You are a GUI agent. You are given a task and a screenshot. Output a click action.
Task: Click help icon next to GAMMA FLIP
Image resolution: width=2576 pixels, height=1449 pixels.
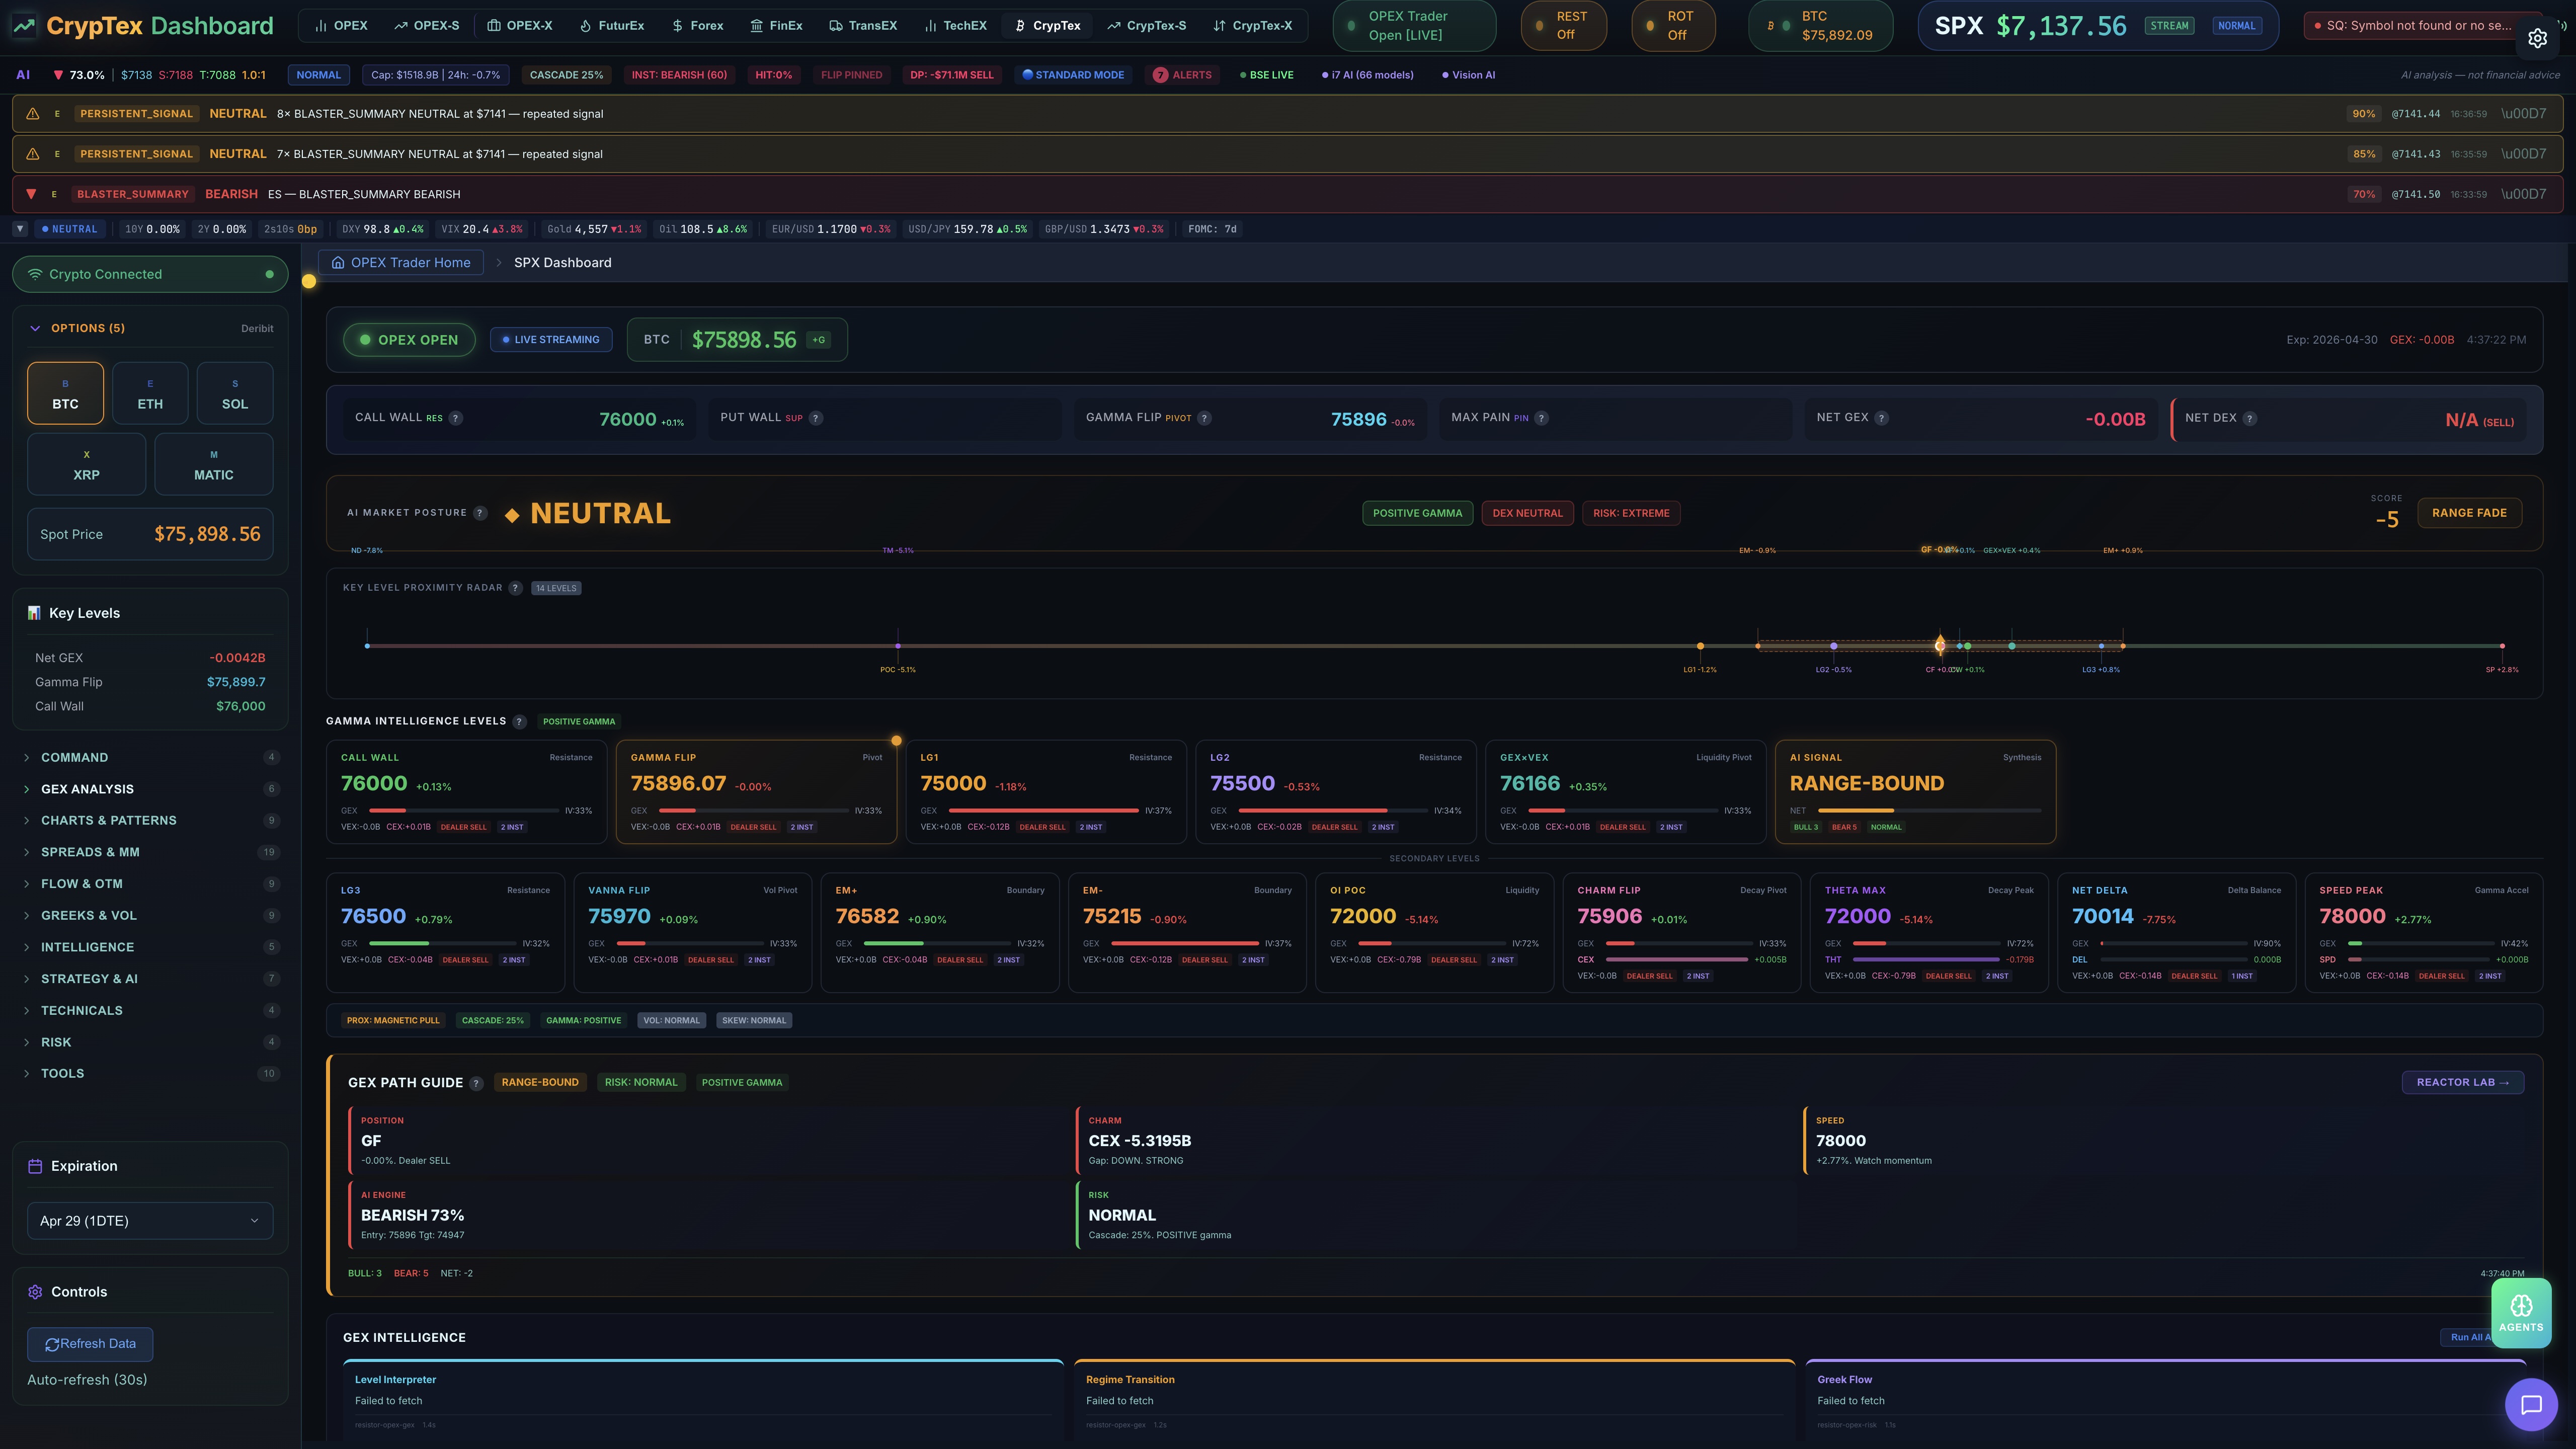click(1205, 418)
